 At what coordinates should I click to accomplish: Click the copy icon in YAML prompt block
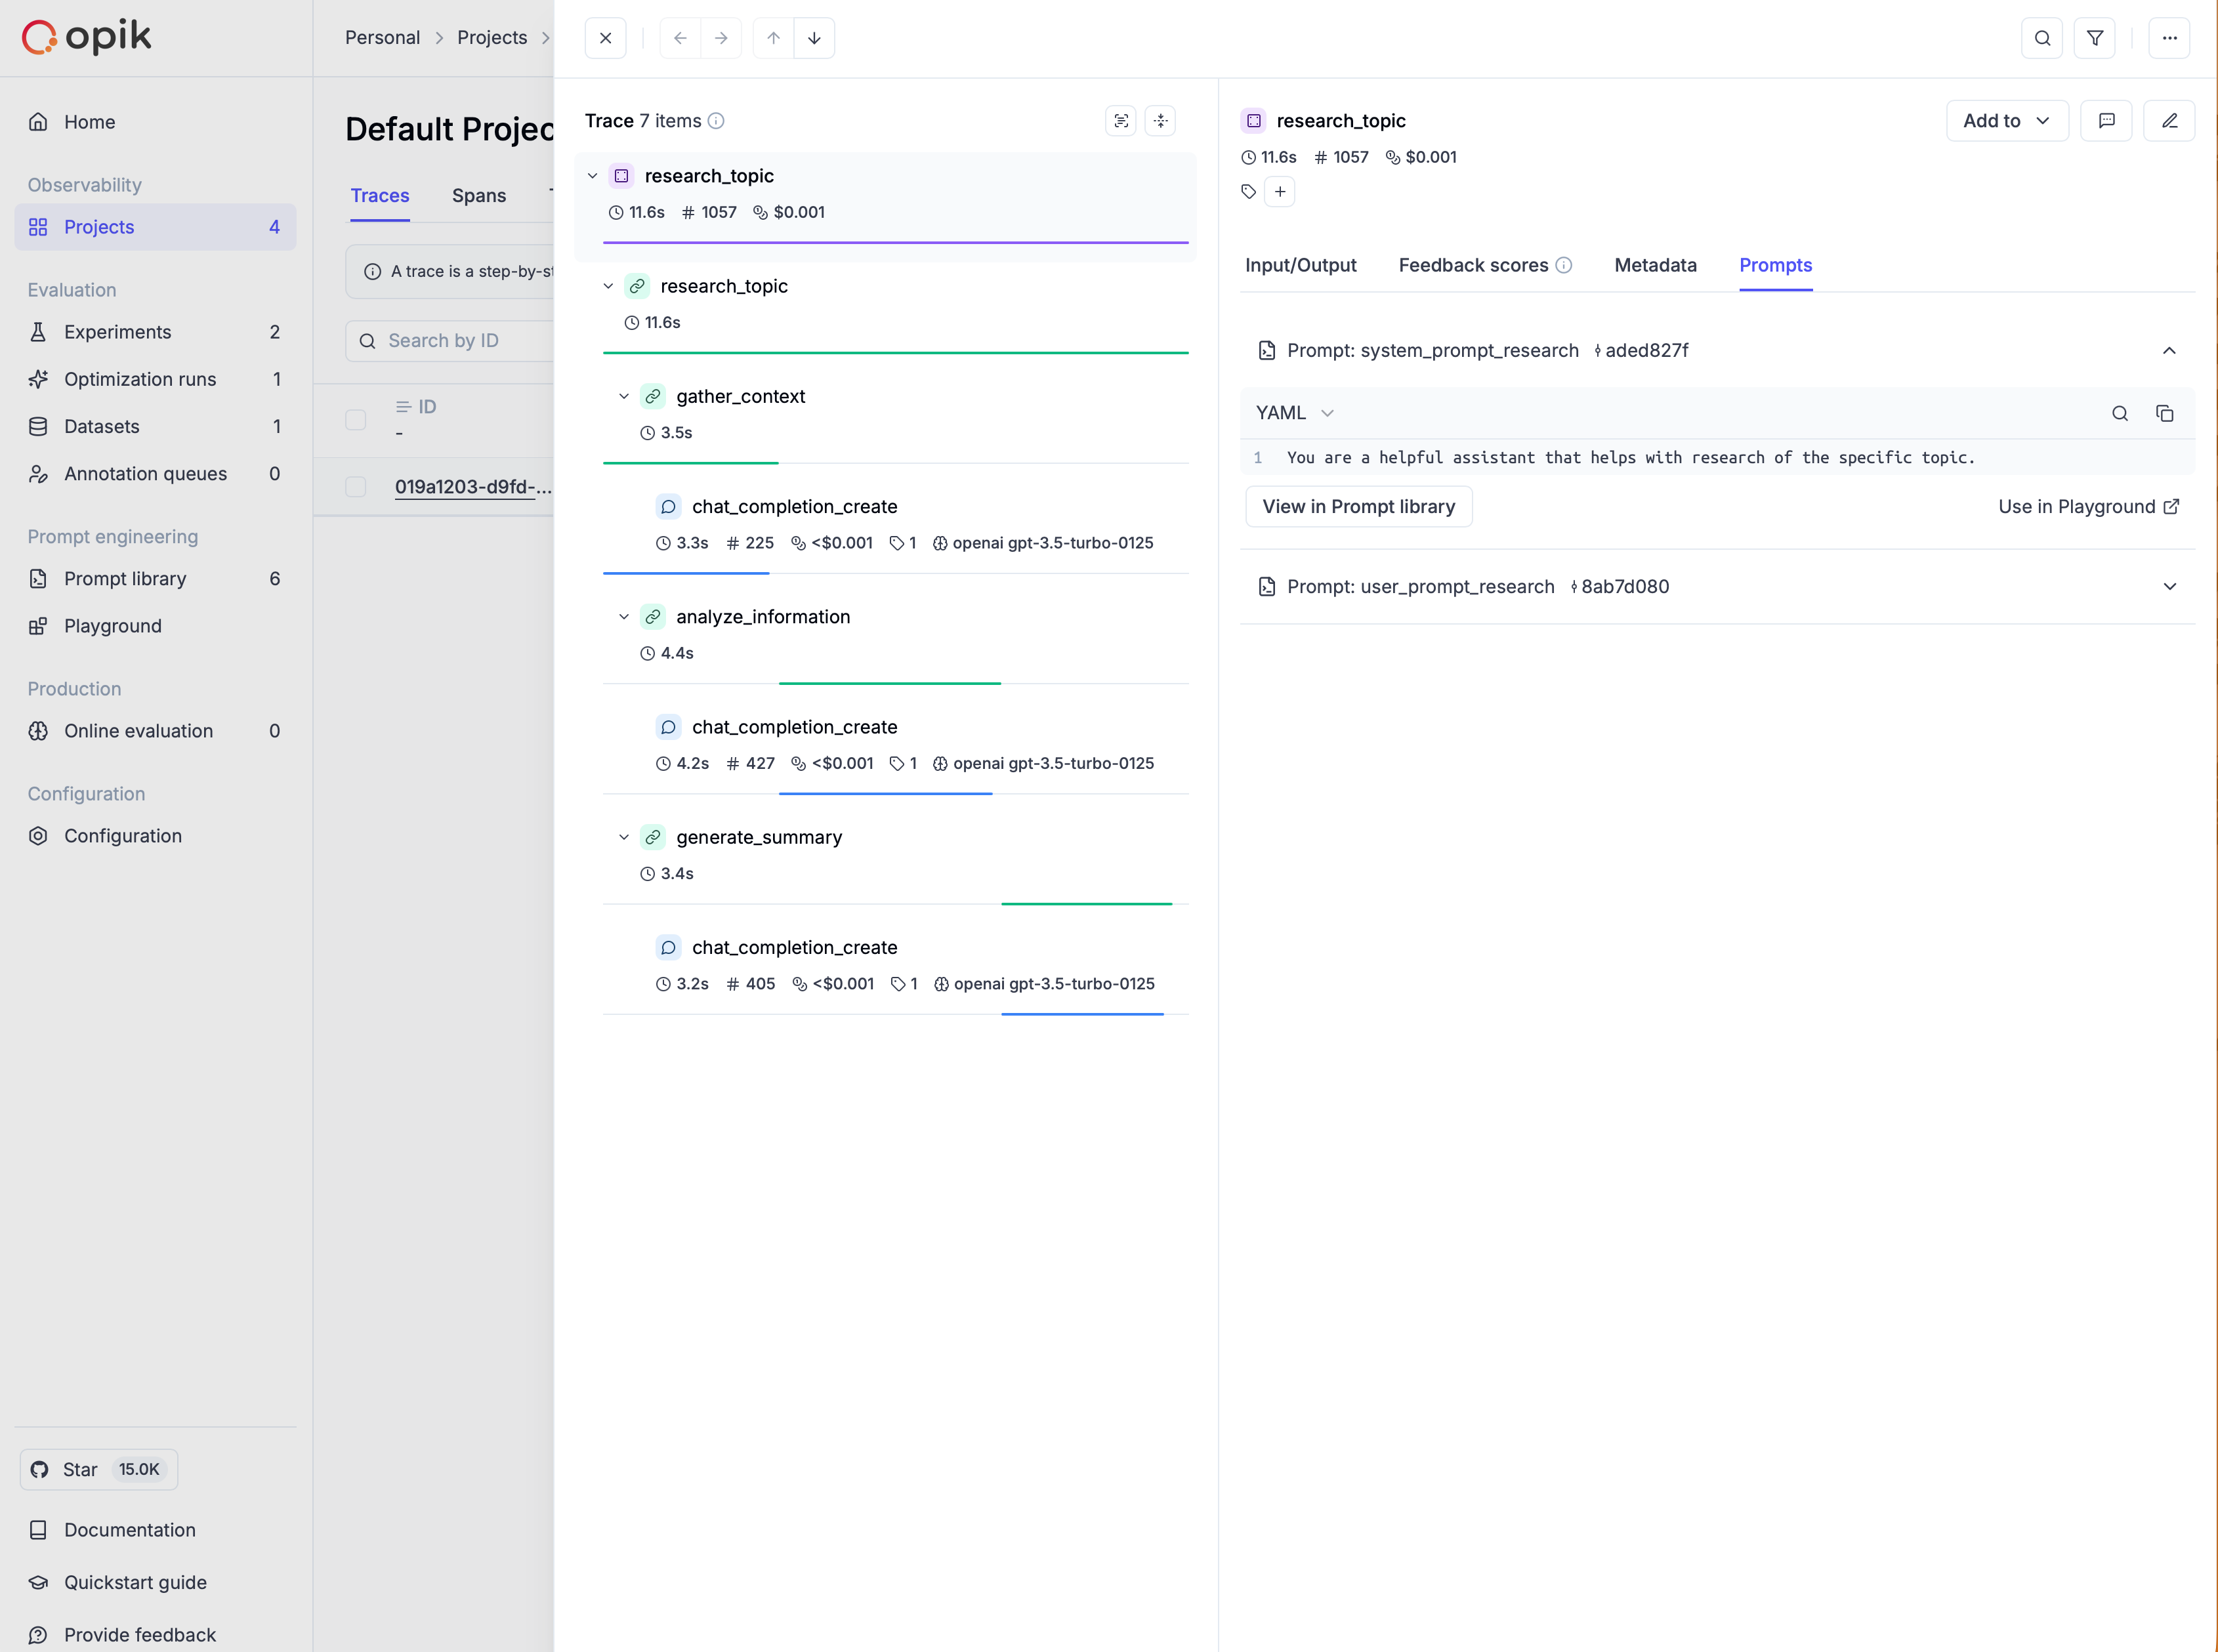[x=2164, y=413]
